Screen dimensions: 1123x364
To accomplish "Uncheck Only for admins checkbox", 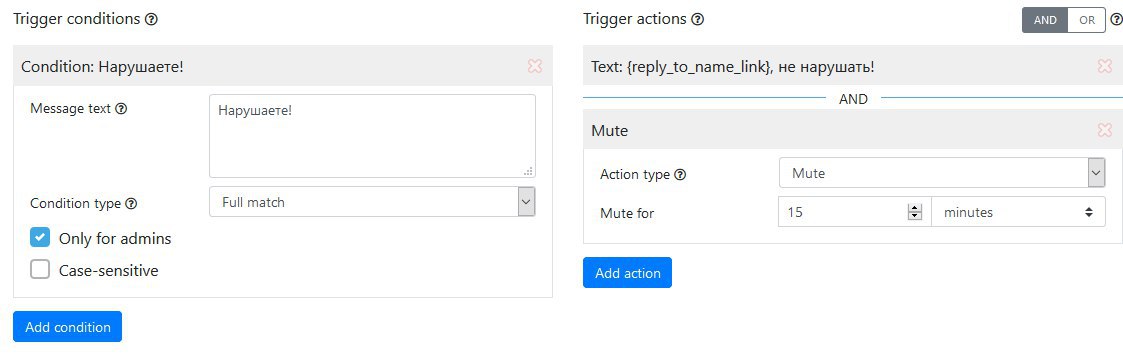I will click(40, 237).
